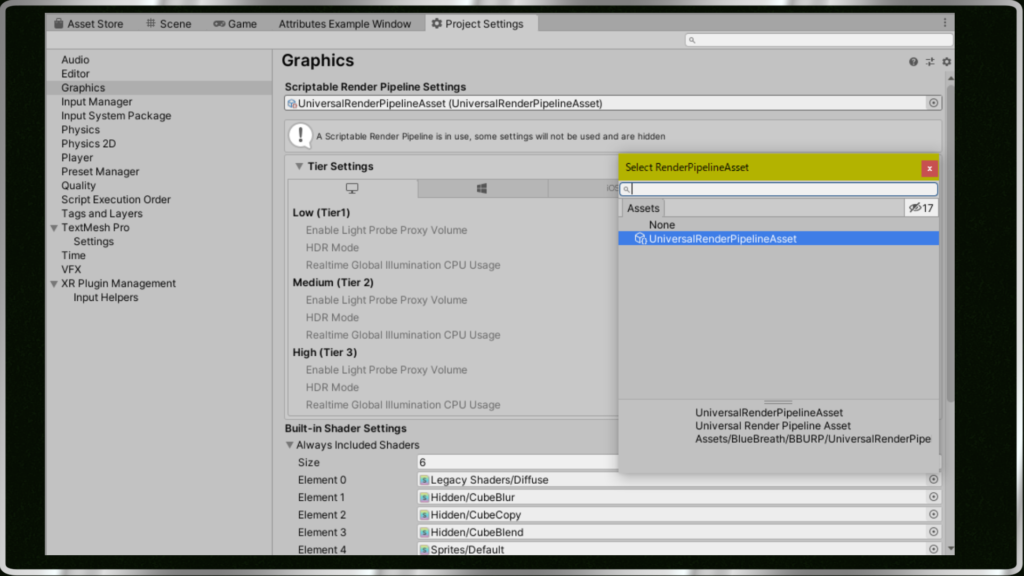This screenshot has width=1024, height=576.
Task: Click the Graphics presets slider icon
Action: pos(930,62)
